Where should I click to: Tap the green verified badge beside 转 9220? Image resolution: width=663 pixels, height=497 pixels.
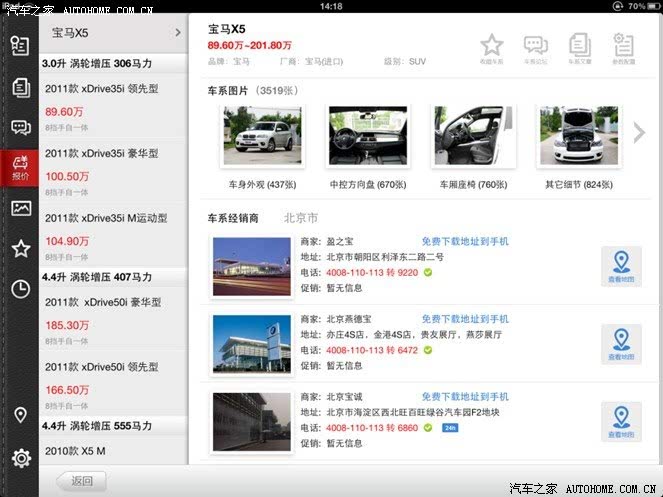pos(428,273)
